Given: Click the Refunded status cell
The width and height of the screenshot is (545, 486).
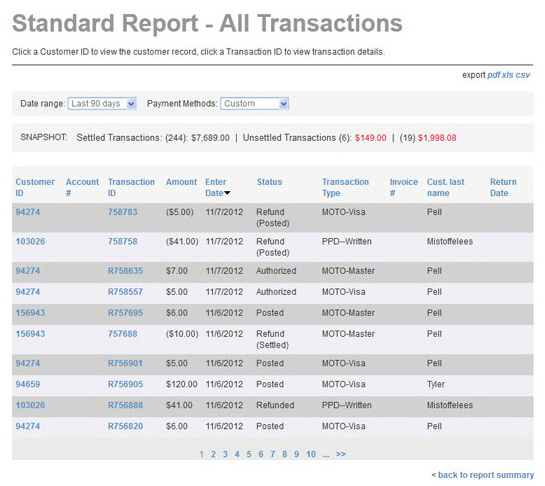Looking at the screenshot, I should 275,405.
